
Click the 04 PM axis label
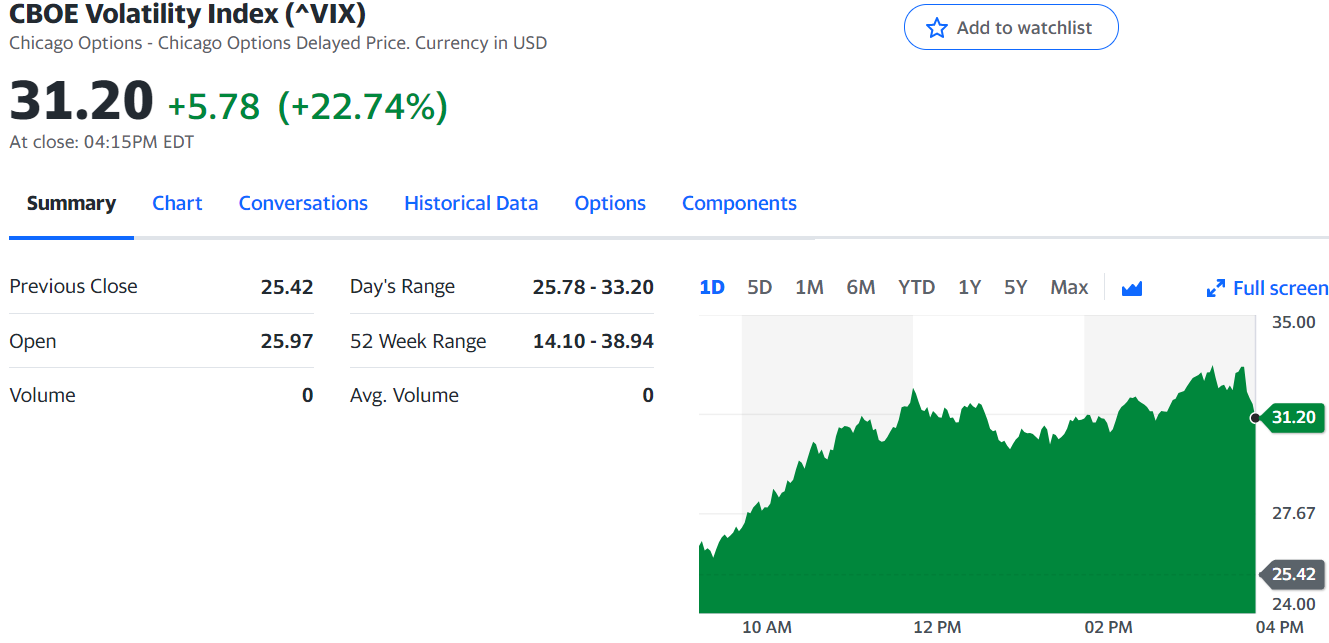pyautogui.click(x=1279, y=627)
